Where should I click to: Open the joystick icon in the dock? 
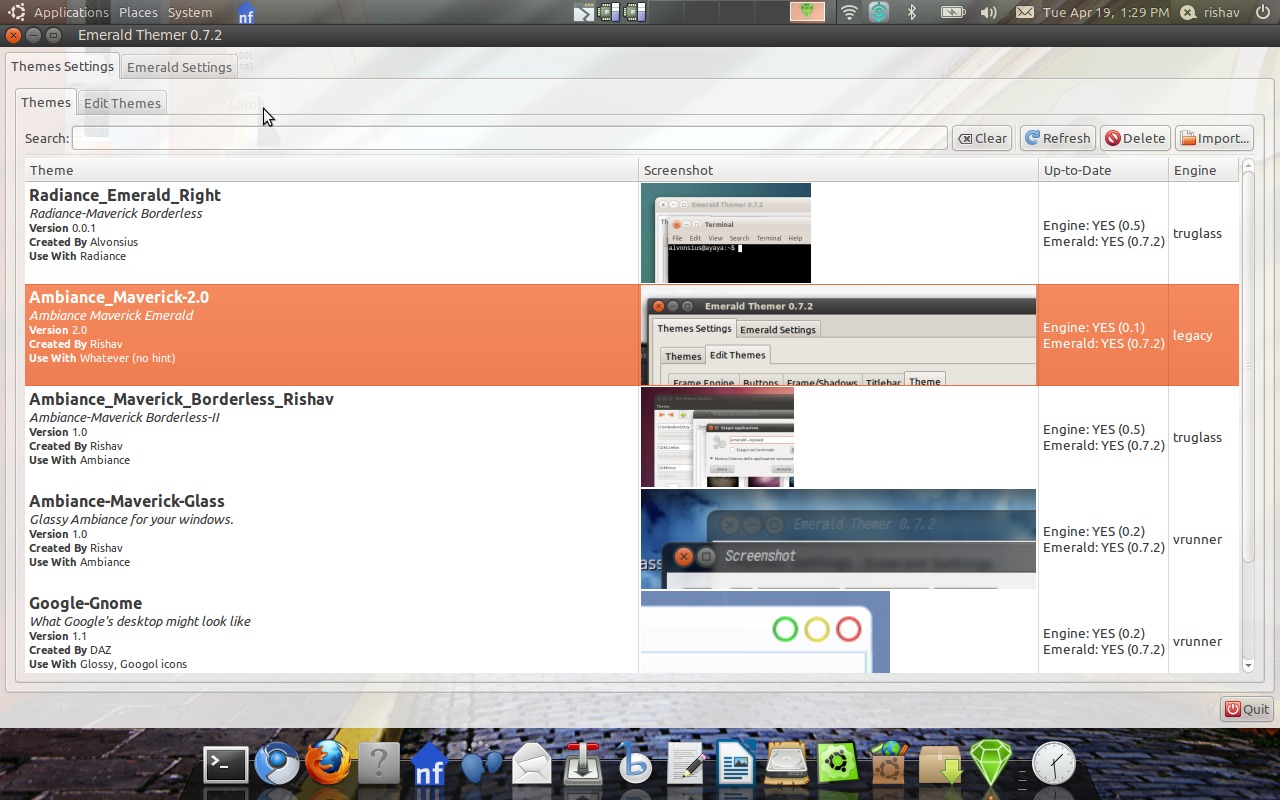coord(583,765)
